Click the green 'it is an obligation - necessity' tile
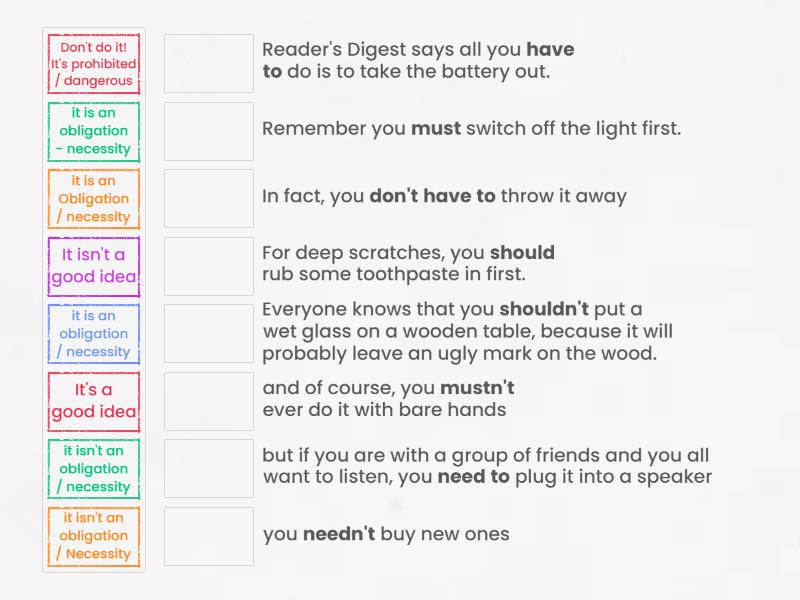Image resolution: width=800 pixels, height=600 pixels. 94,130
